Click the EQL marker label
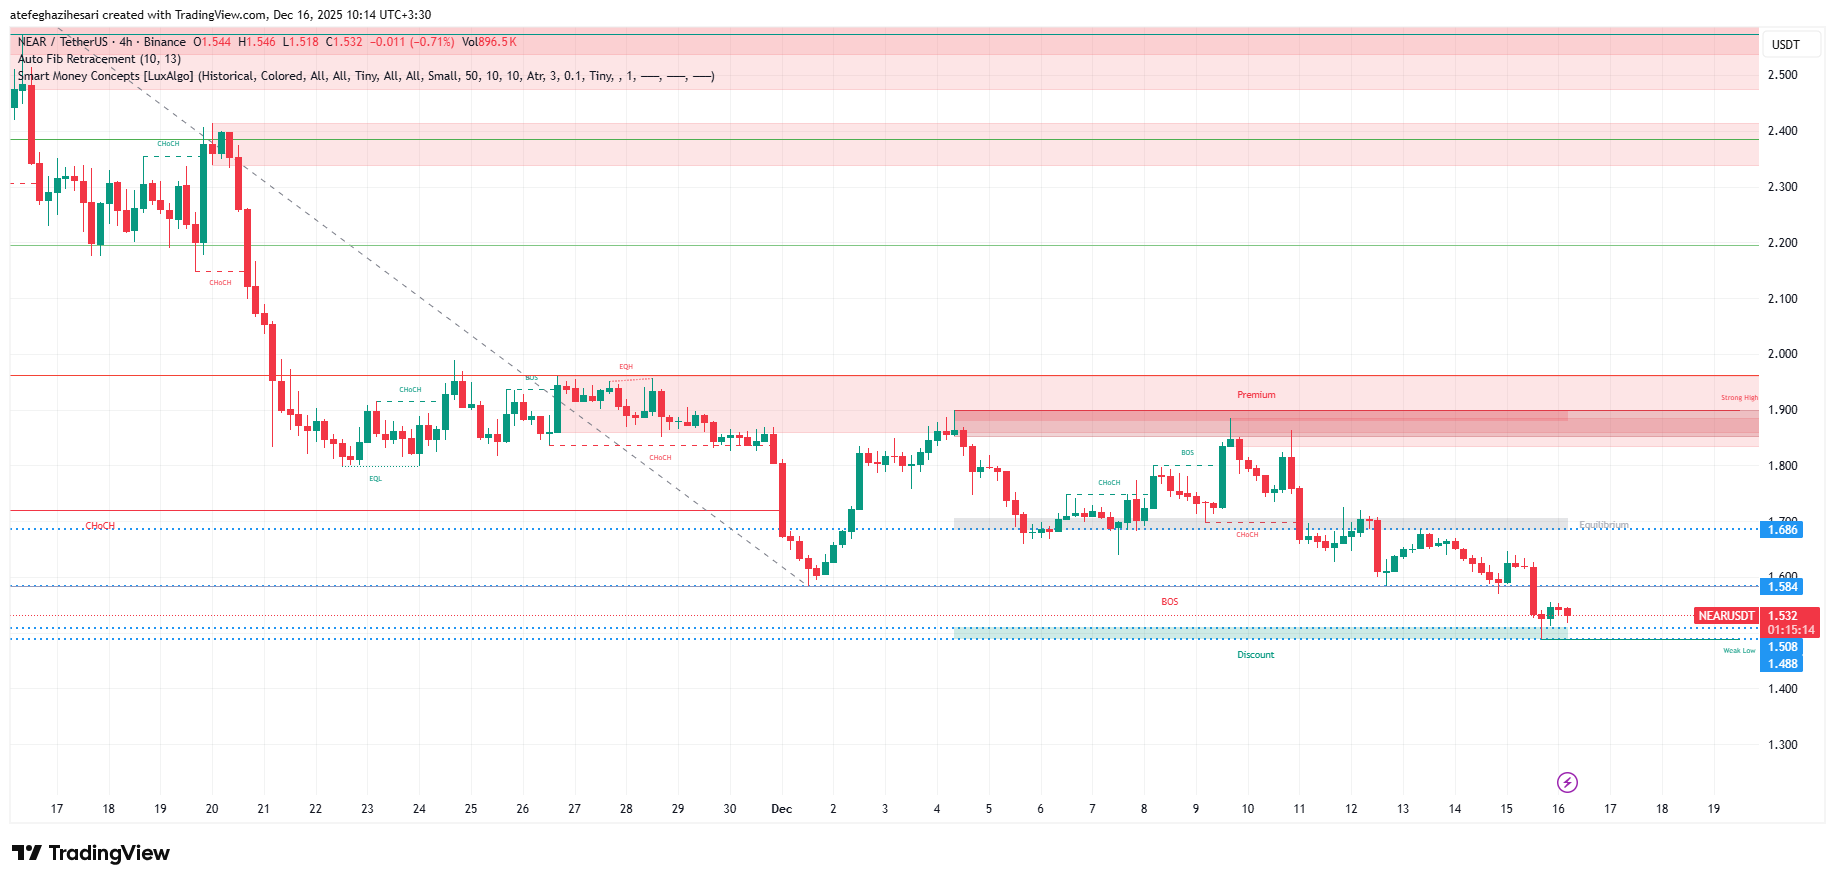The width and height of the screenshot is (1835, 883). click(375, 479)
